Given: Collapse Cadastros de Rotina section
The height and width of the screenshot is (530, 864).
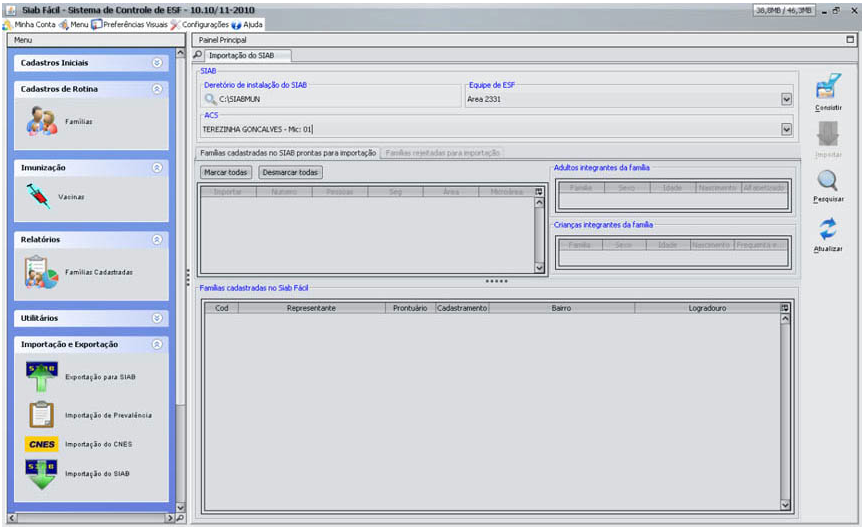Looking at the screenshot, I should pos(157,89).
